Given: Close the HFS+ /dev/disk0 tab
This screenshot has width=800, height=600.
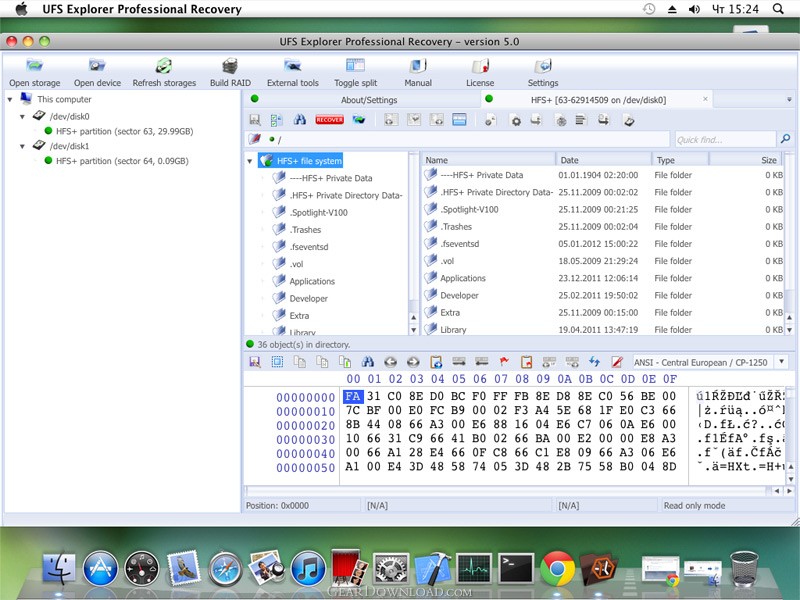Looking at the screenshot, I should (705, 99).
